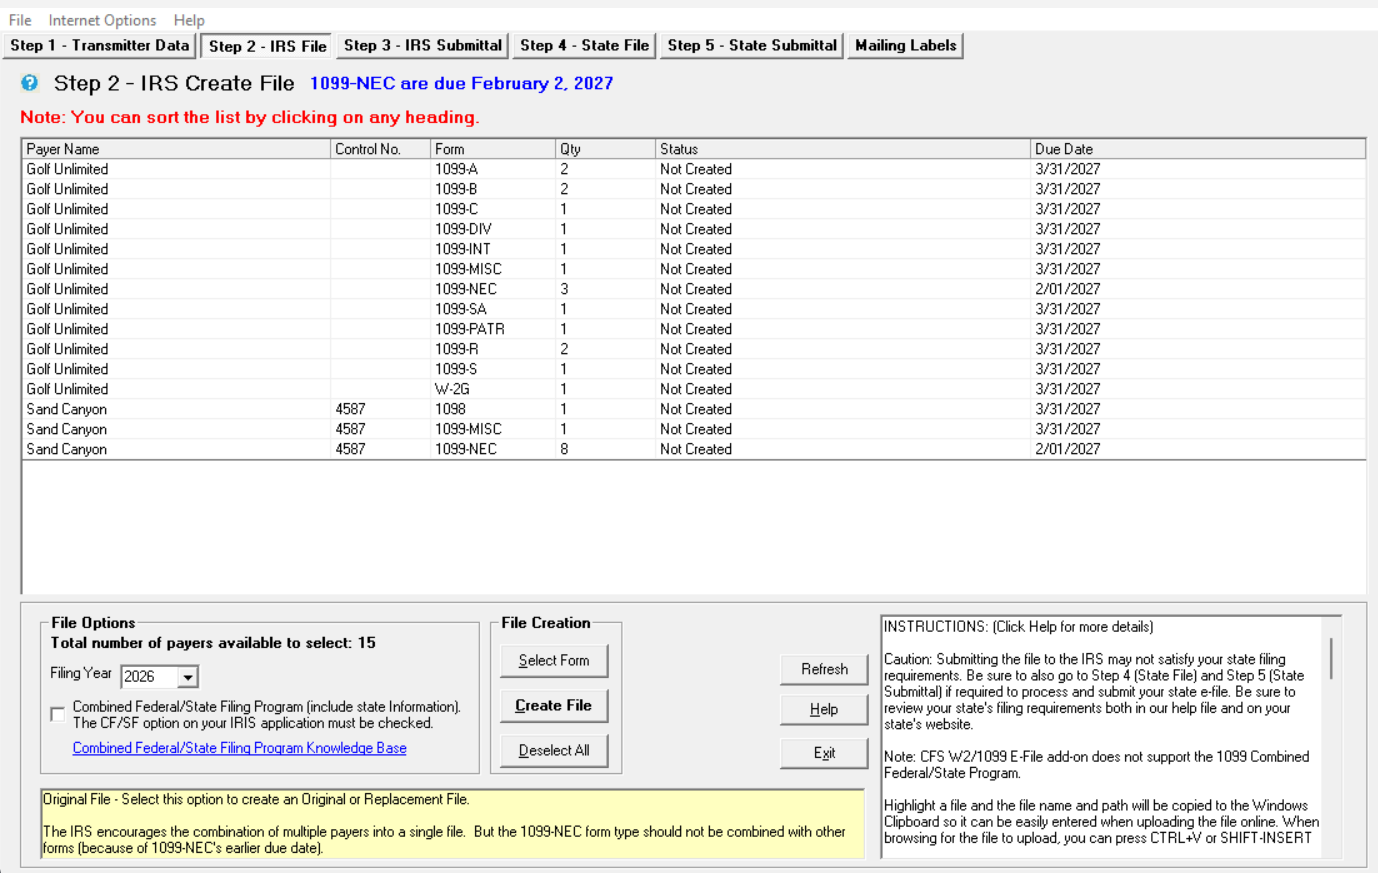
Task: Click the Help button near Refresh
Action: tap(824, 709)
